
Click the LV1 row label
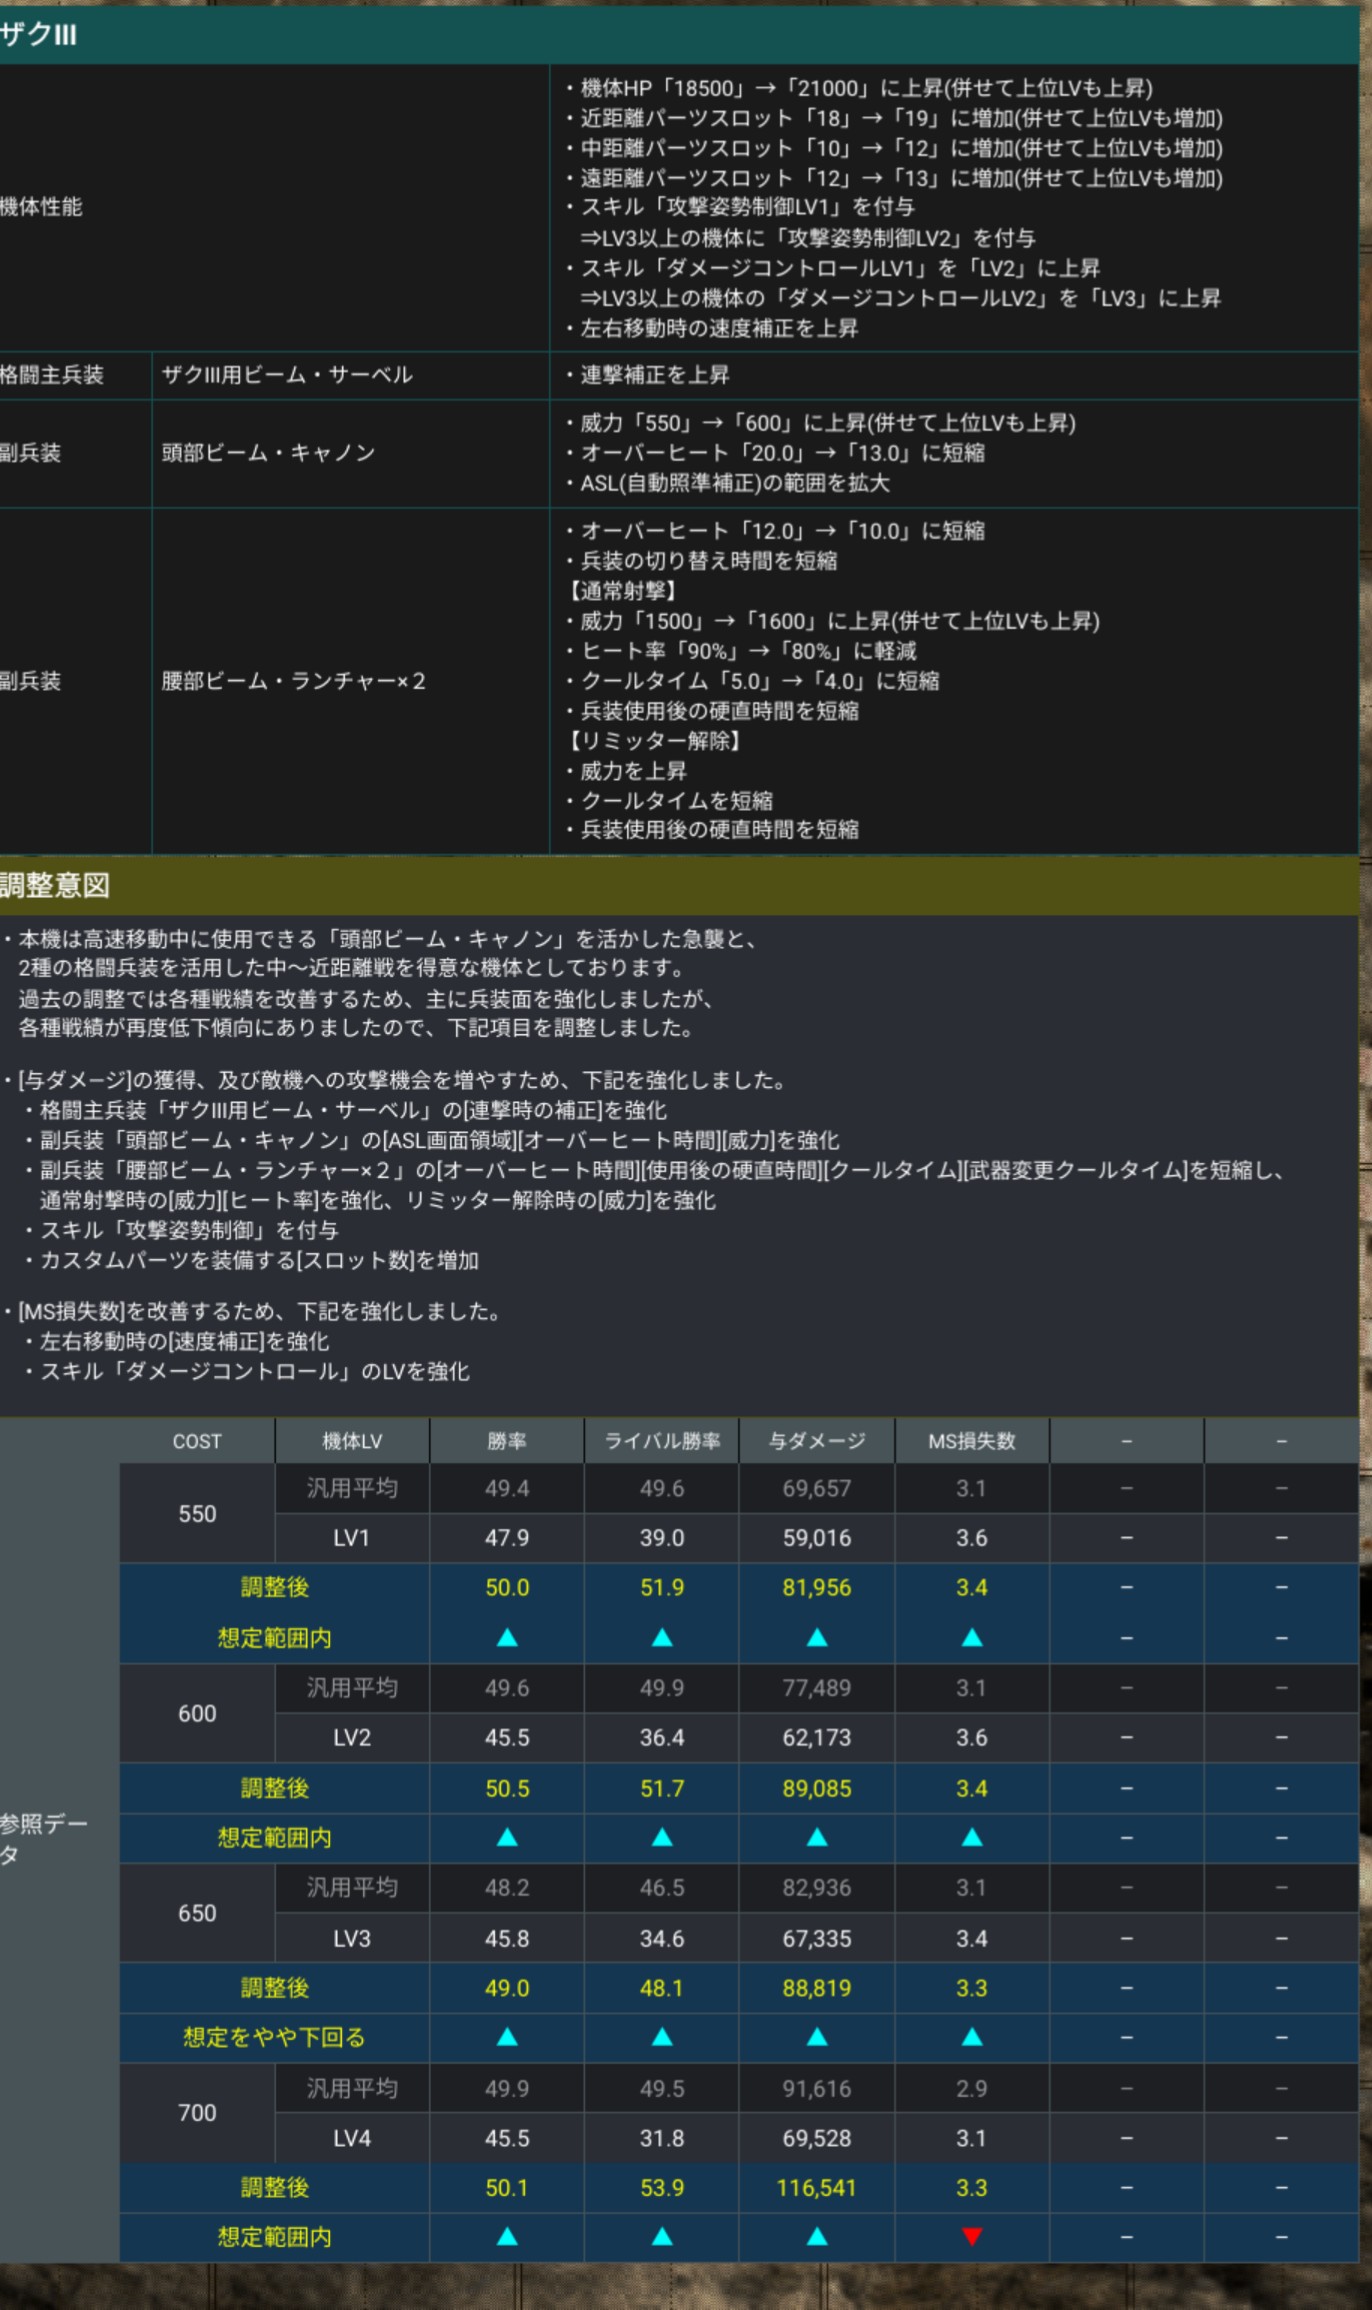352,1538
